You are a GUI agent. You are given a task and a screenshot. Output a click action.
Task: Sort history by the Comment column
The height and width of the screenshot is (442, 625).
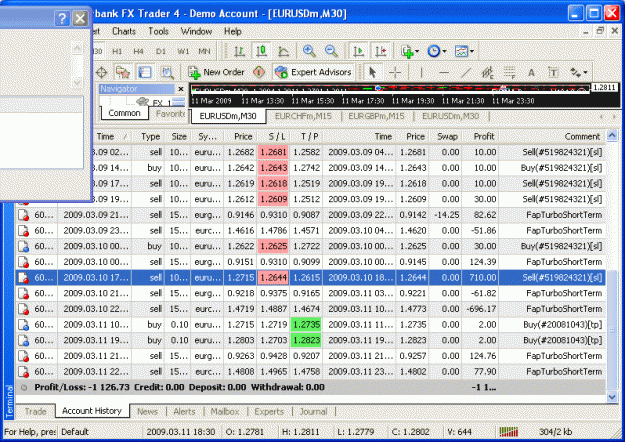pos(552,136)
